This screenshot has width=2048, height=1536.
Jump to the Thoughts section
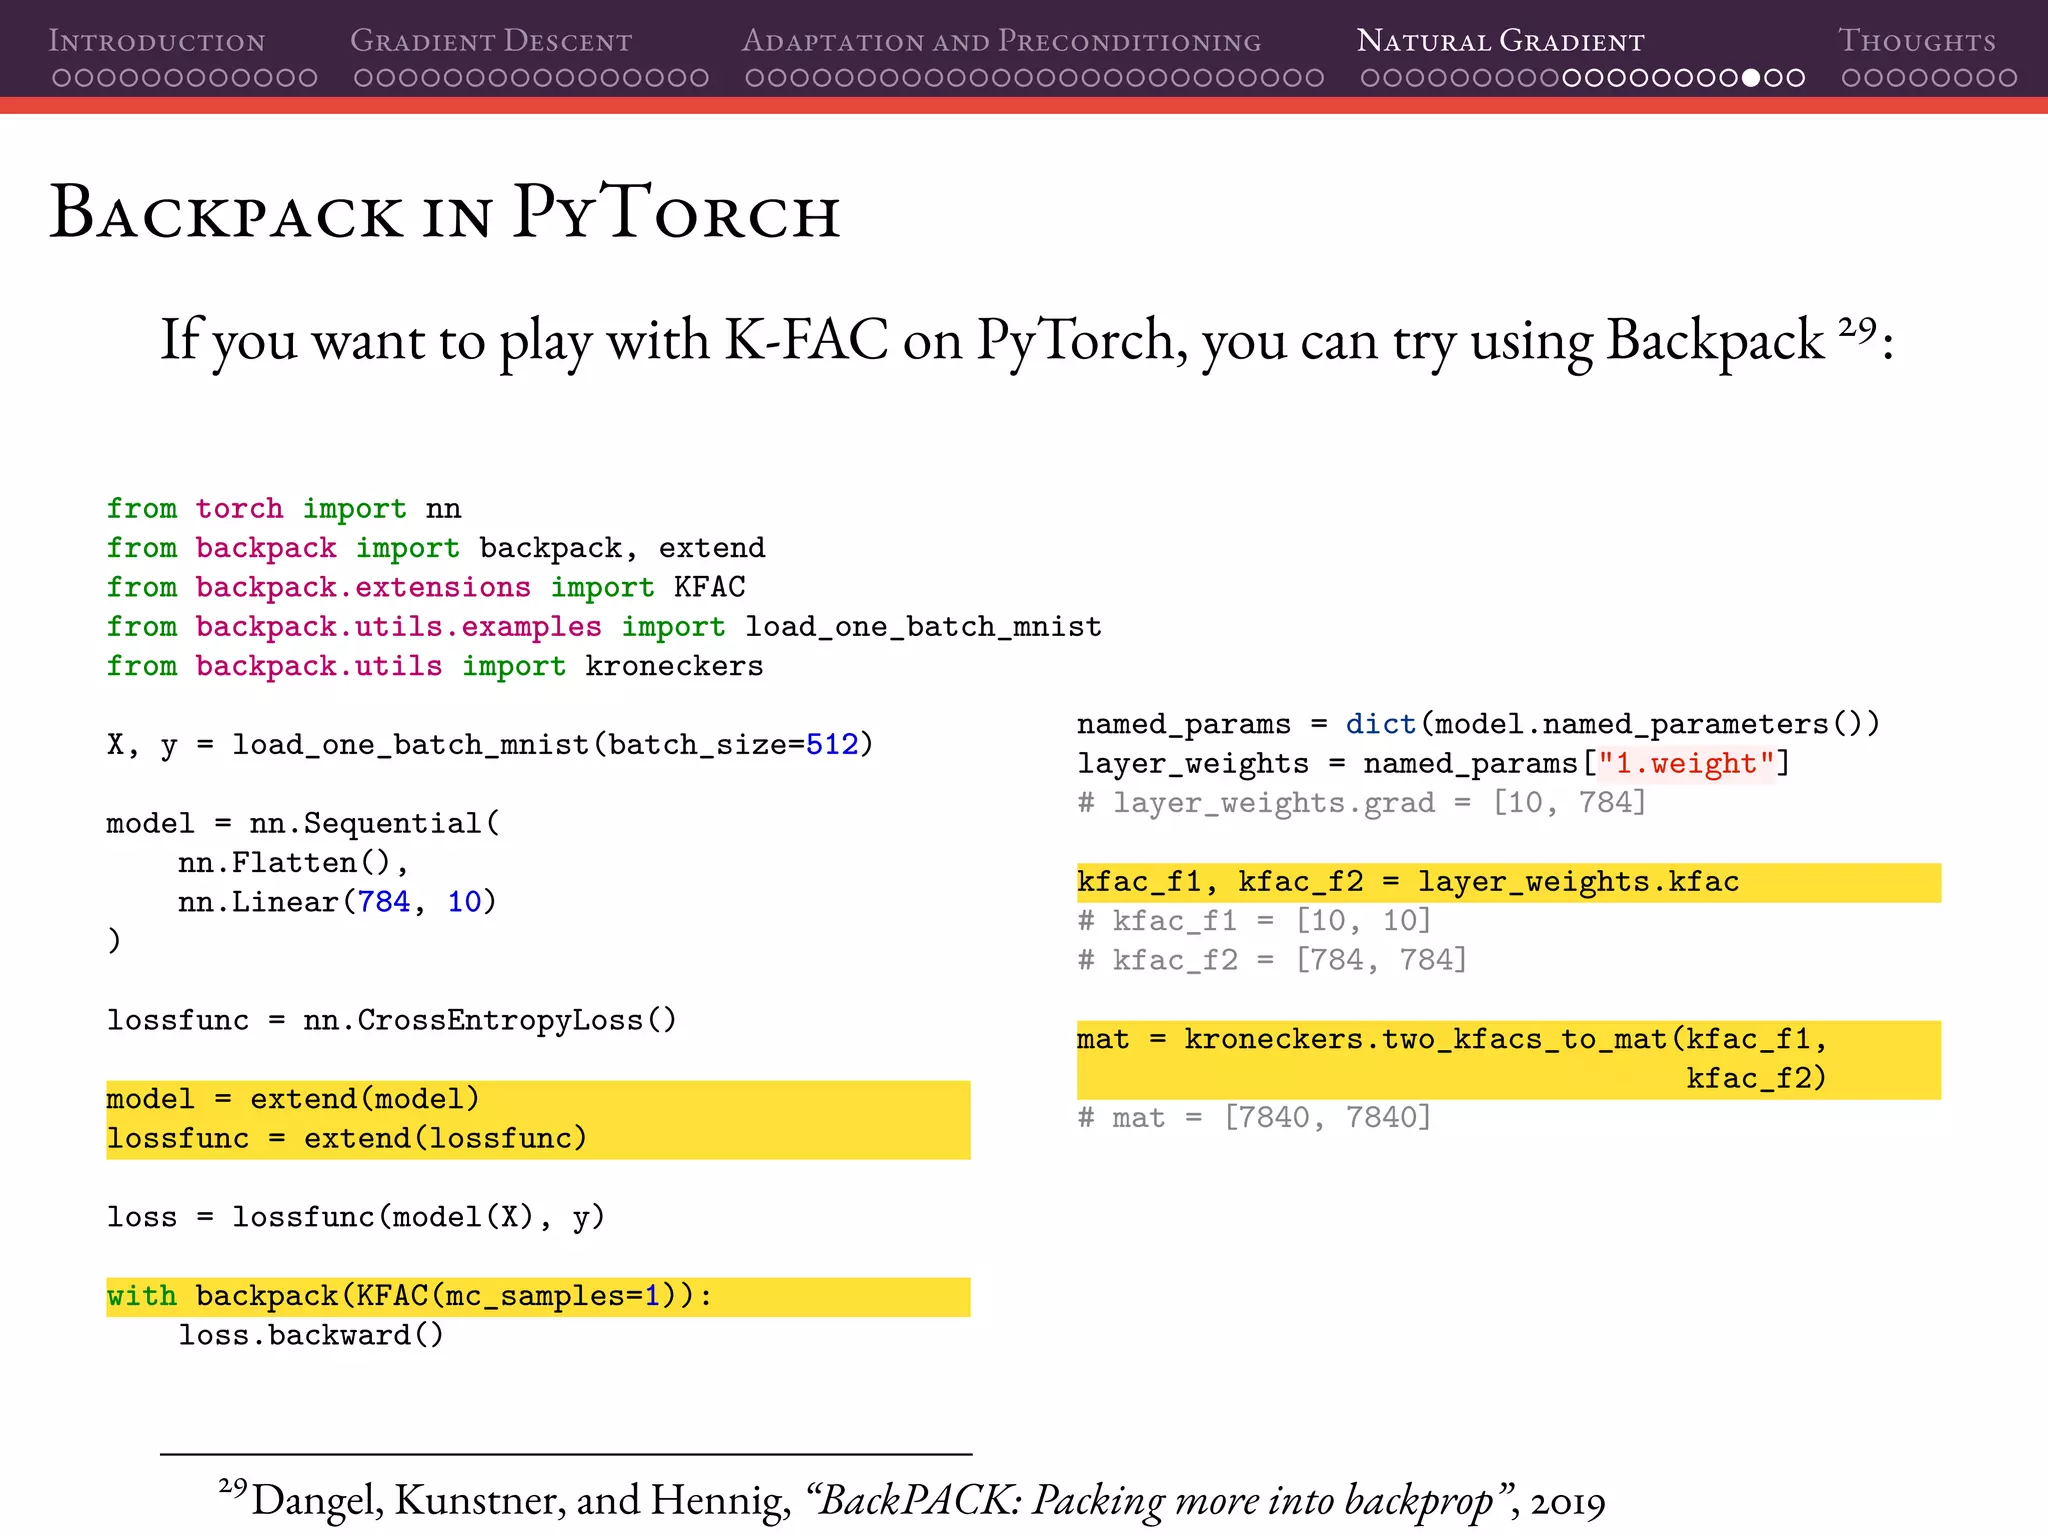click(1916, 41)
